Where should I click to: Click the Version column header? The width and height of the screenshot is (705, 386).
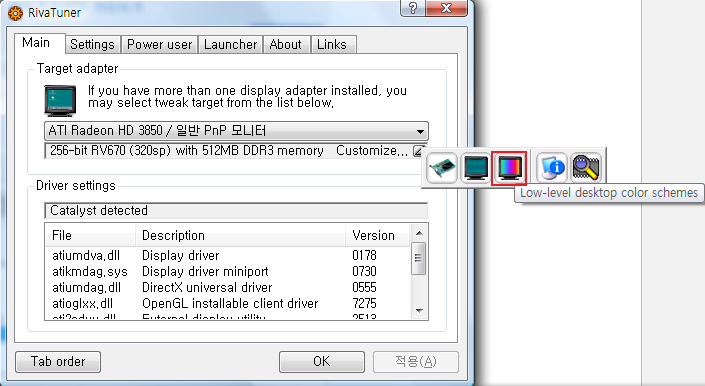(378, 235)
